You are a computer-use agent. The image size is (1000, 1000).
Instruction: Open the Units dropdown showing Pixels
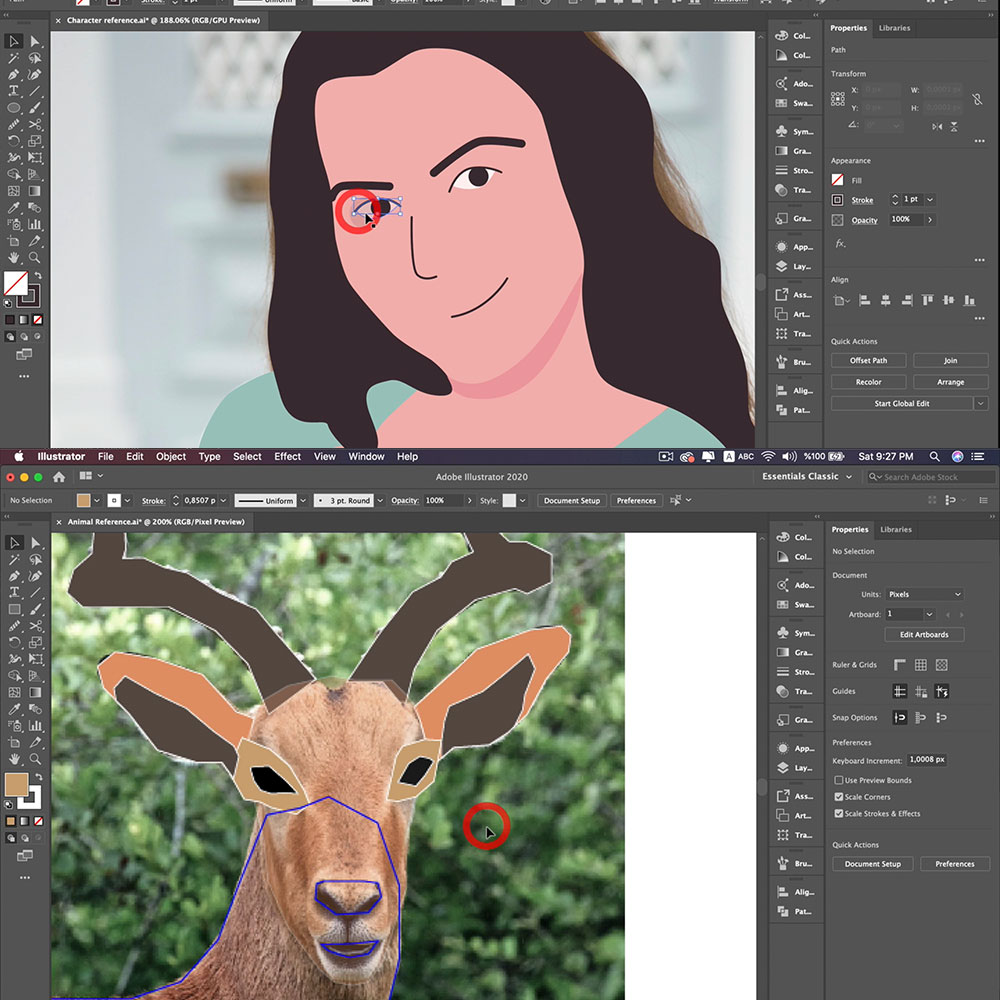[924, 594]
